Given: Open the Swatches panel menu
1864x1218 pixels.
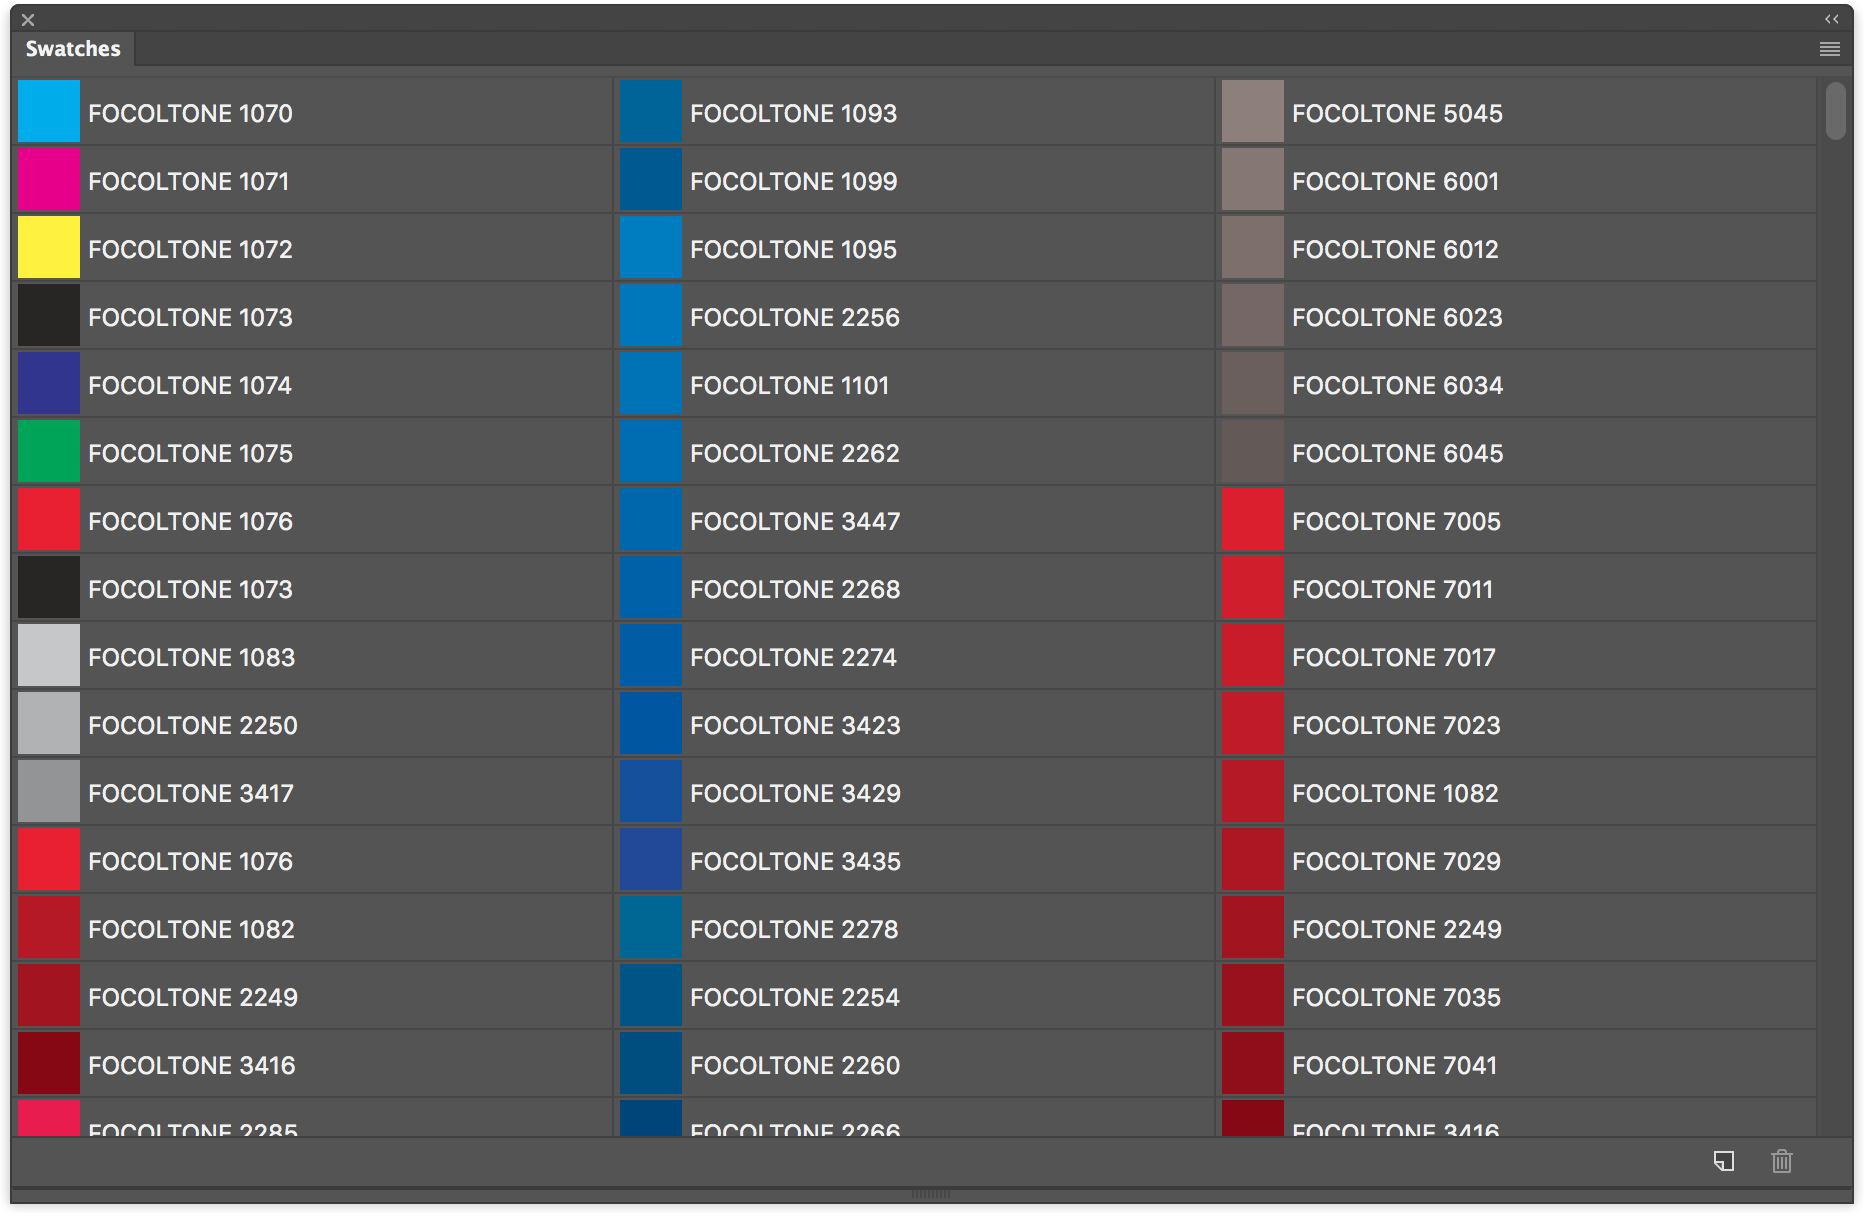Looking at the screenshot, I should [1830, 48].
